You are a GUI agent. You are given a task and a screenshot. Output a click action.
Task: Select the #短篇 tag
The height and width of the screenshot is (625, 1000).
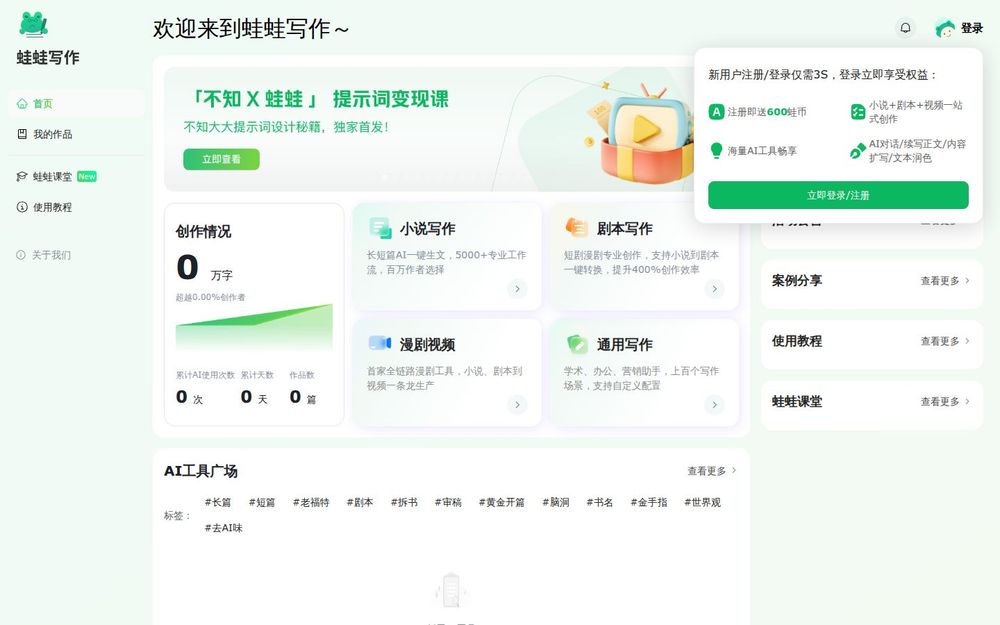point(261,503)
